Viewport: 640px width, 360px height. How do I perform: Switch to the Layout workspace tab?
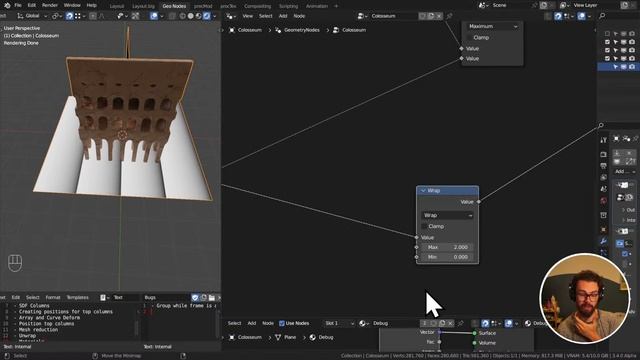point(117,6)
